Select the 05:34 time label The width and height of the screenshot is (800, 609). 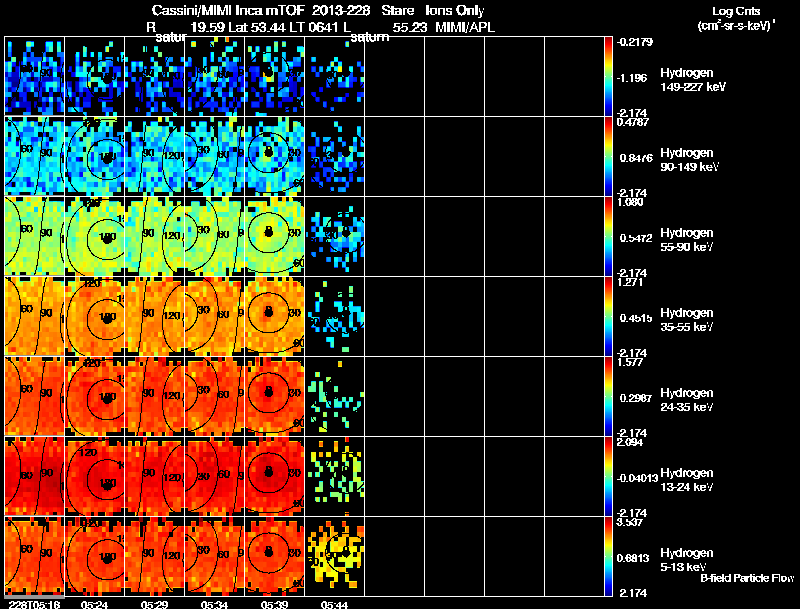214,604
